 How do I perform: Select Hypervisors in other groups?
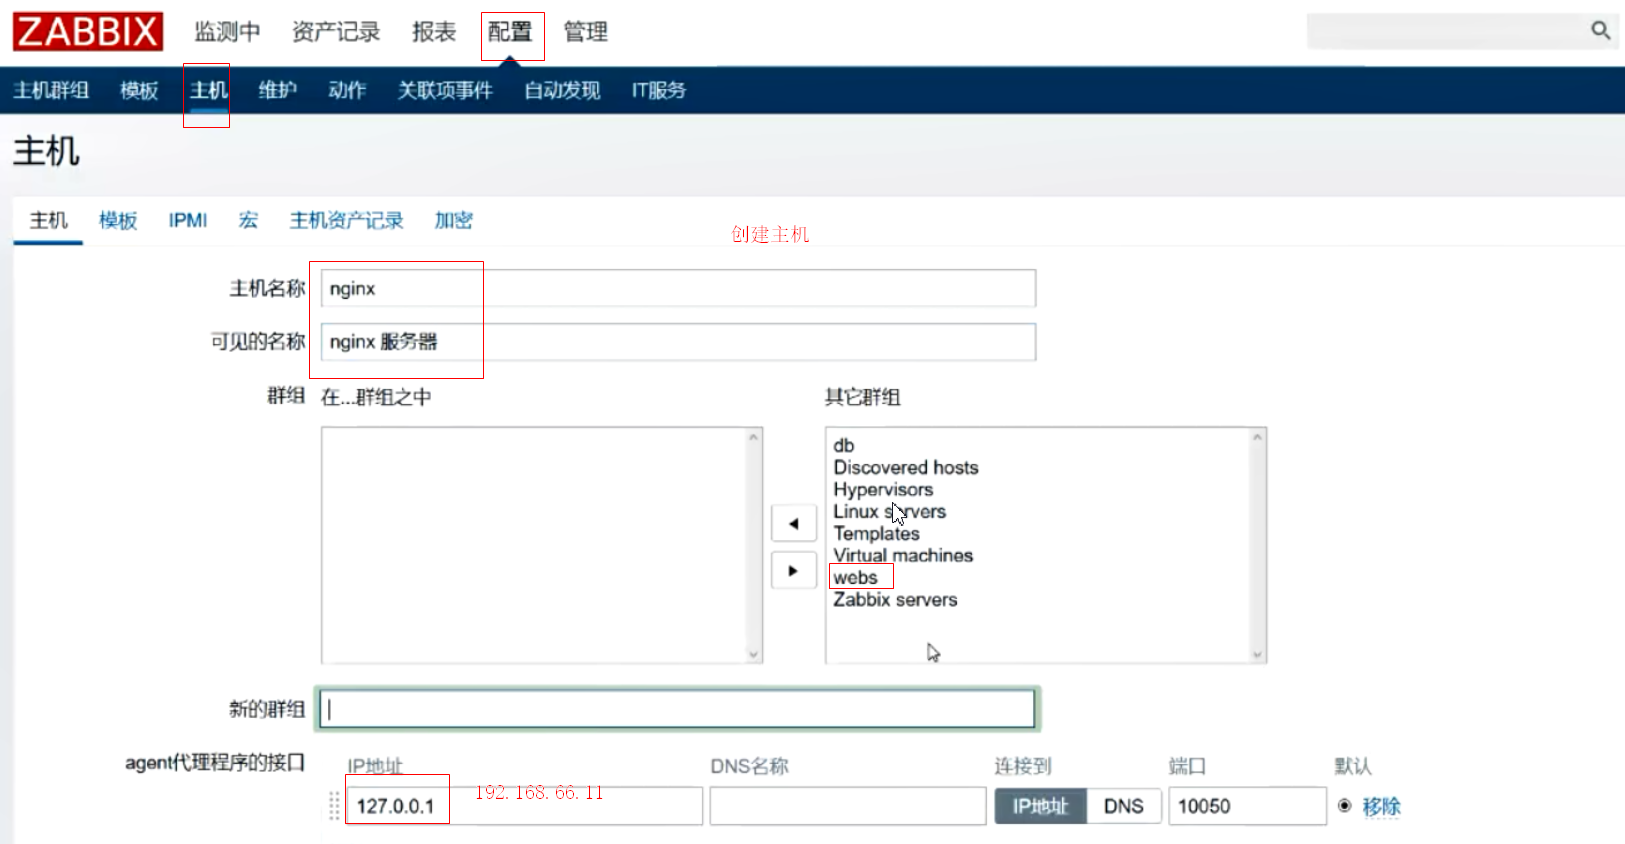coord(883,489)
